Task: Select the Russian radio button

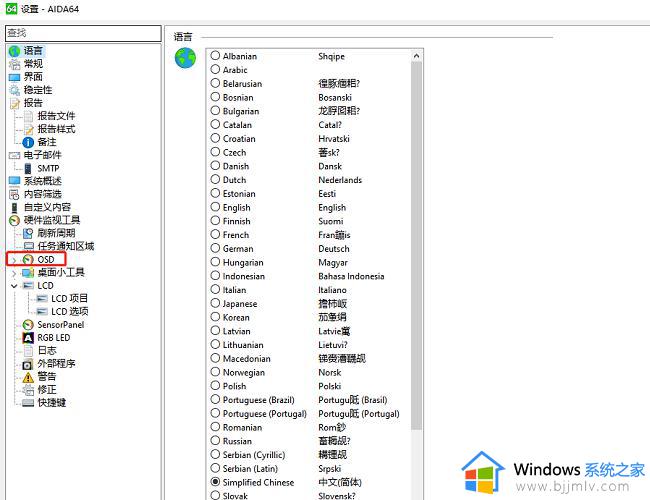Action: tap(215, 440)
